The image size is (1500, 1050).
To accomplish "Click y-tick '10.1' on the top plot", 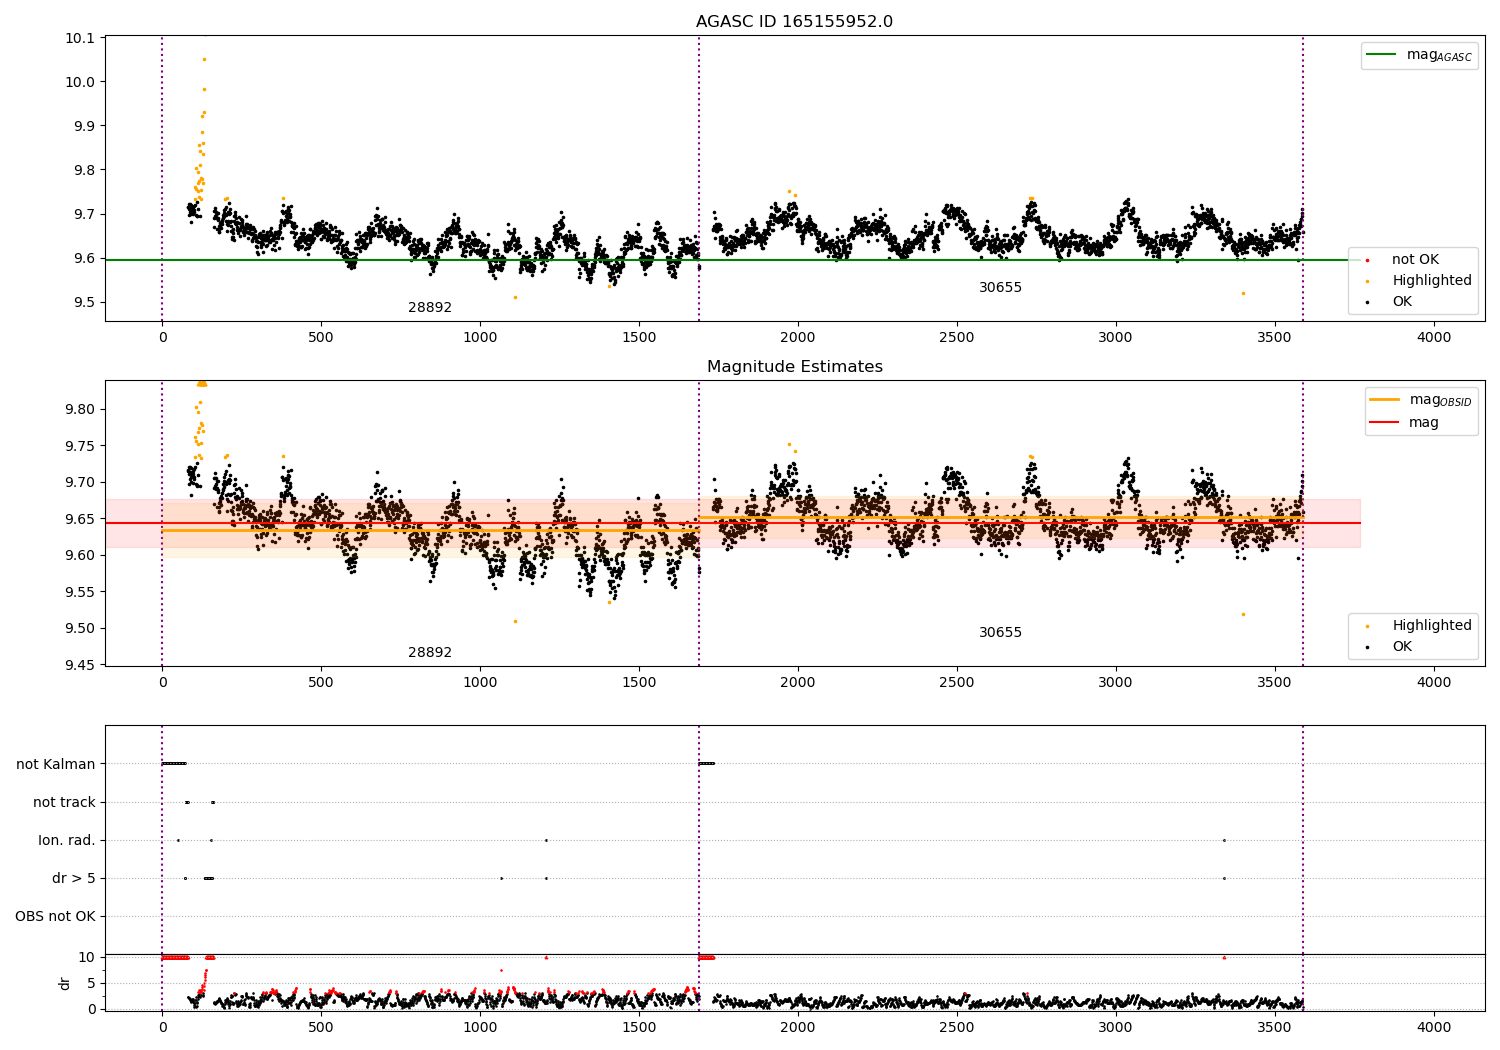I will 82,38.
